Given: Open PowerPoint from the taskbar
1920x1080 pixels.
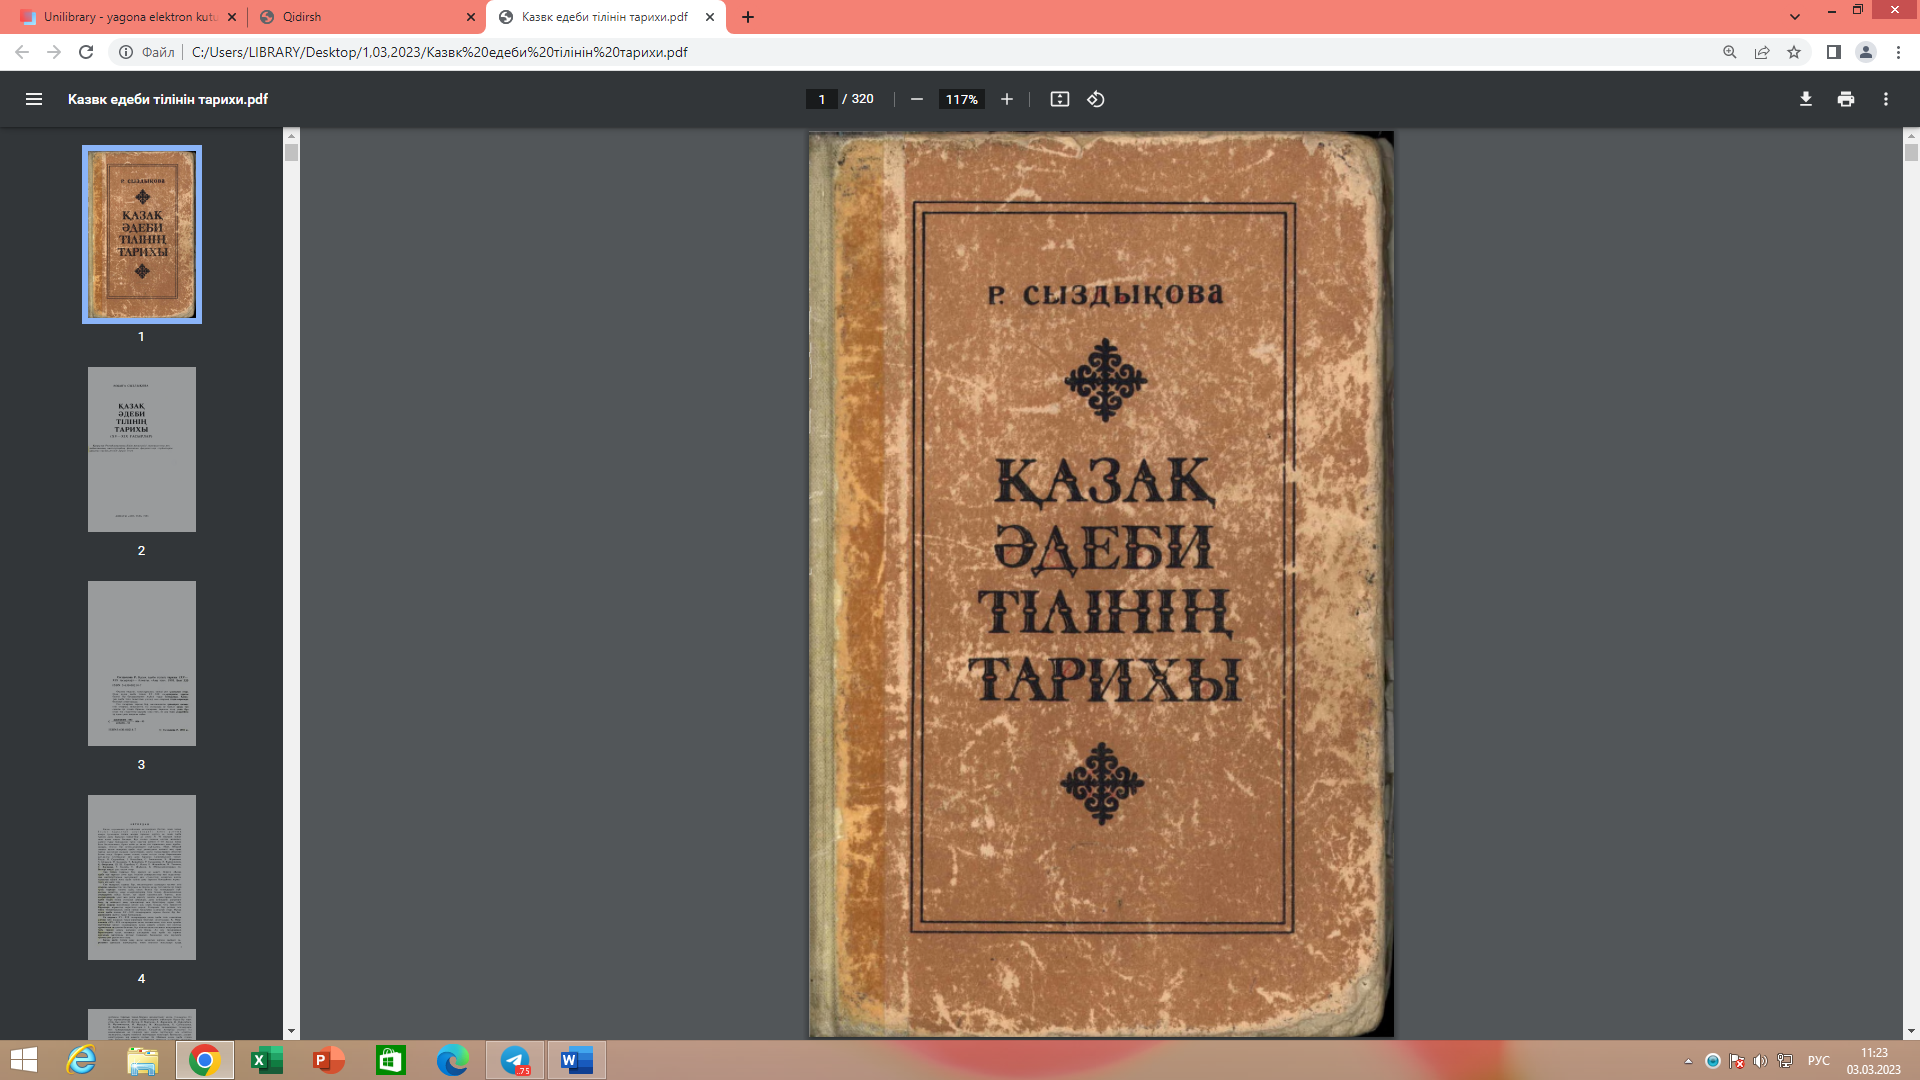Looking at the screenshot, I should (329, 1060).
